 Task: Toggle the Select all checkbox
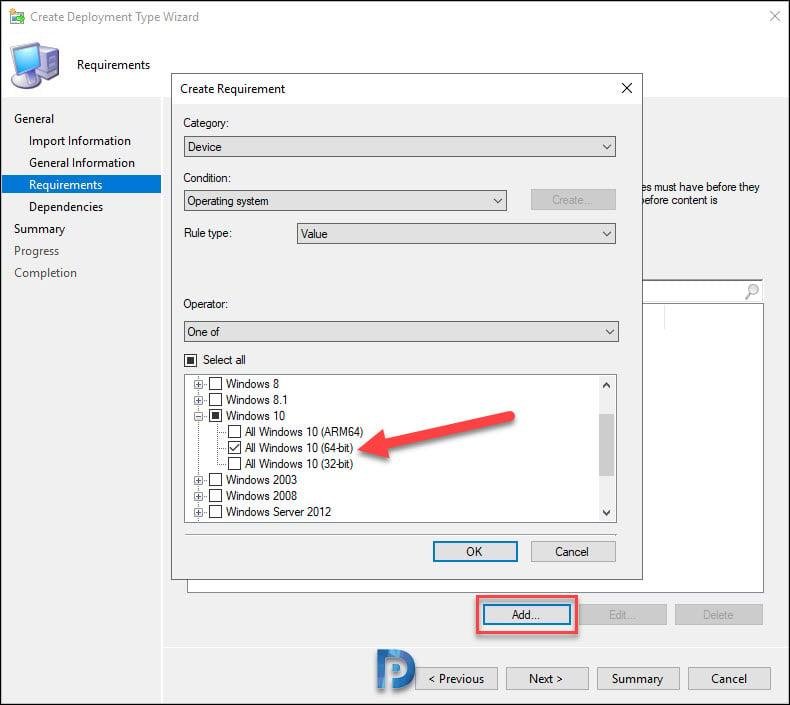tap(190, 360)
